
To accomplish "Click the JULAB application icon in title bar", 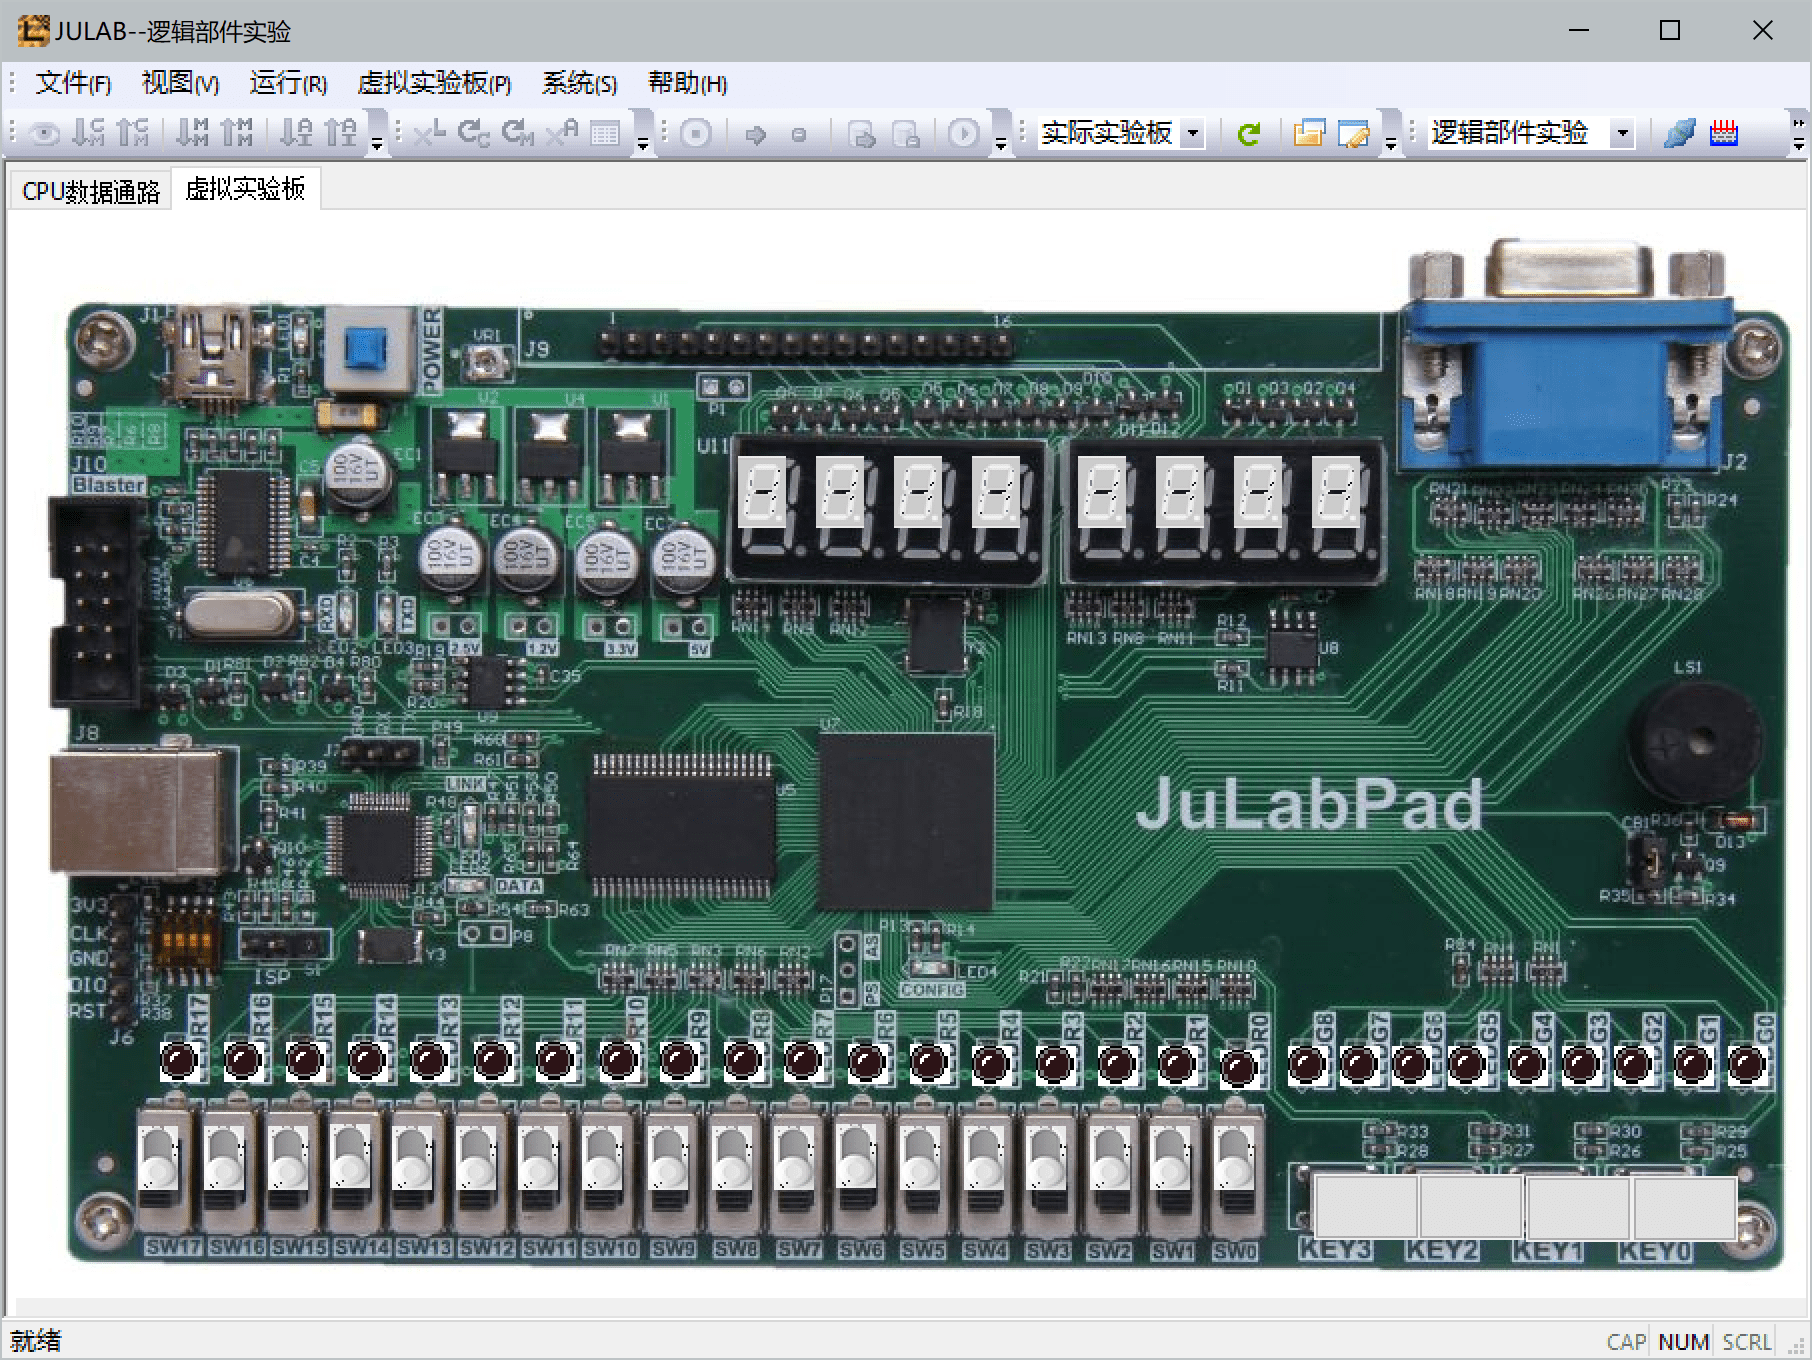I will coord(32,31).
